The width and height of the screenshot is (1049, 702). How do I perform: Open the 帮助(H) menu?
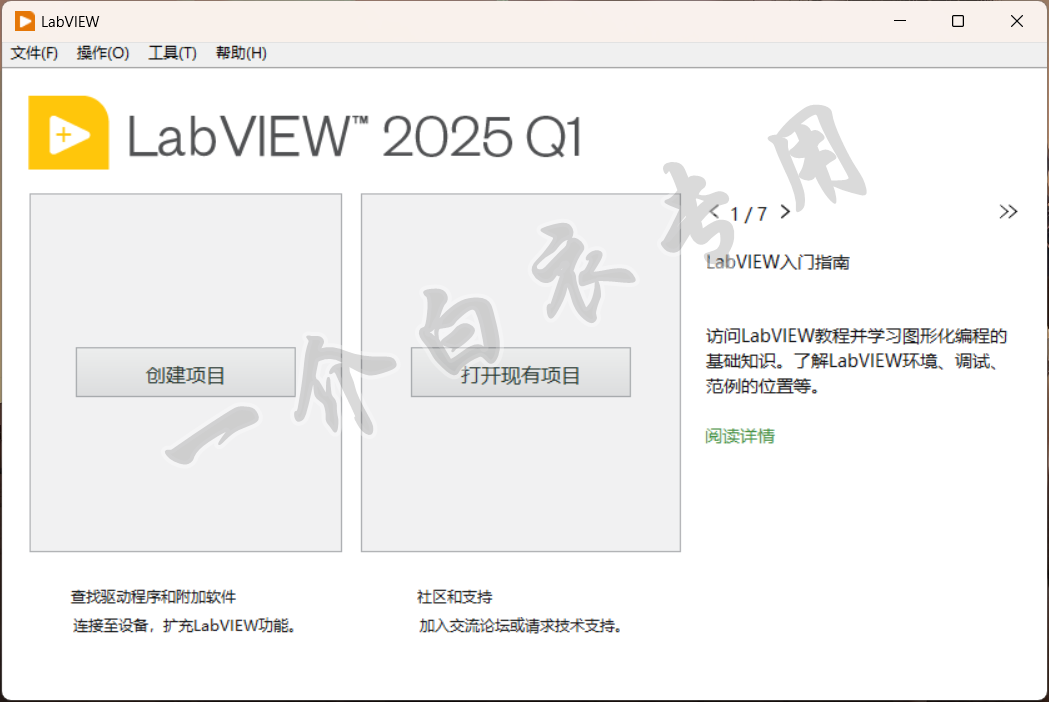click(x=241, y=53)
